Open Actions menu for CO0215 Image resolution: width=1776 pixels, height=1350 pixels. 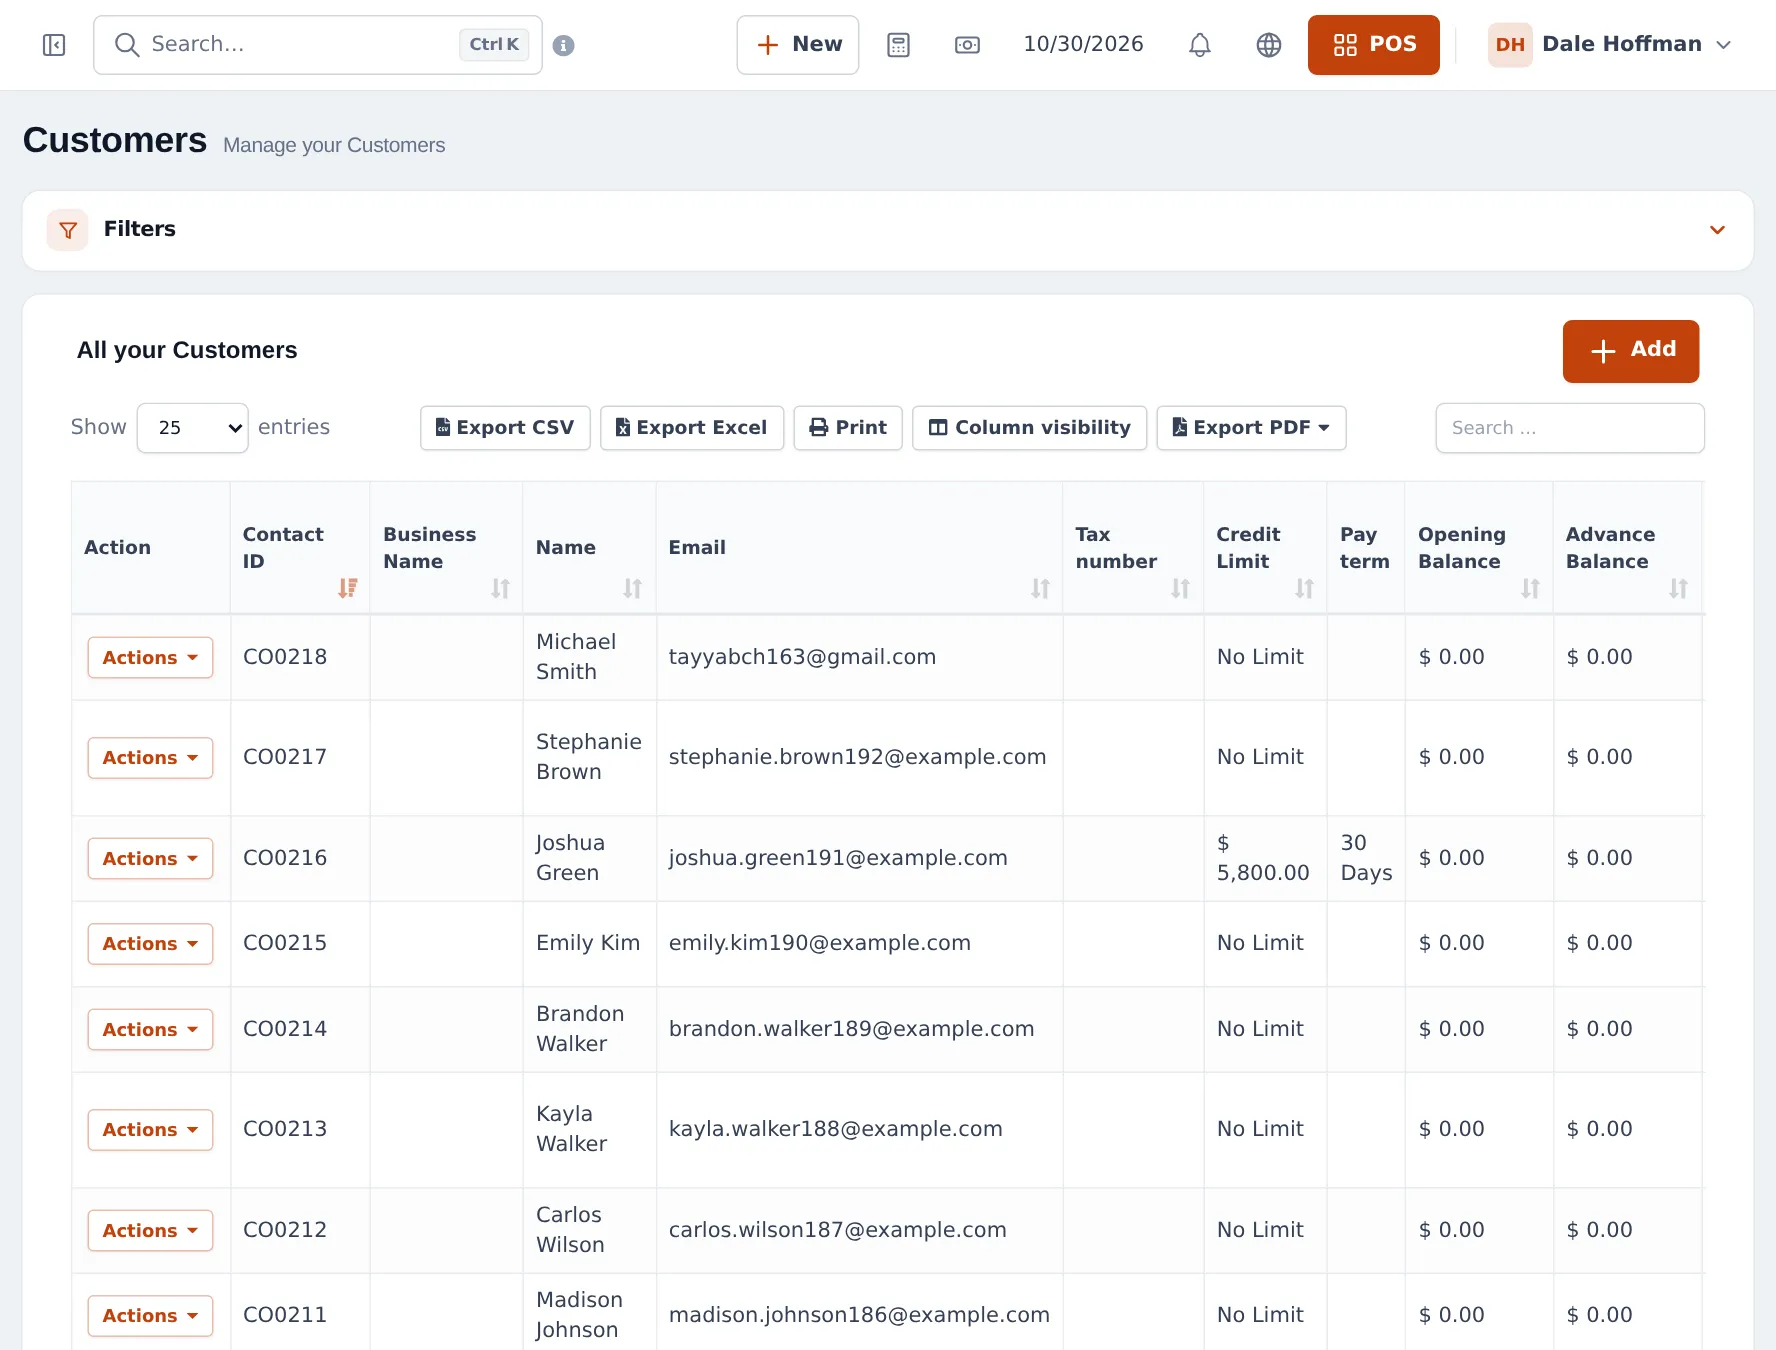(x=150, y=944)
